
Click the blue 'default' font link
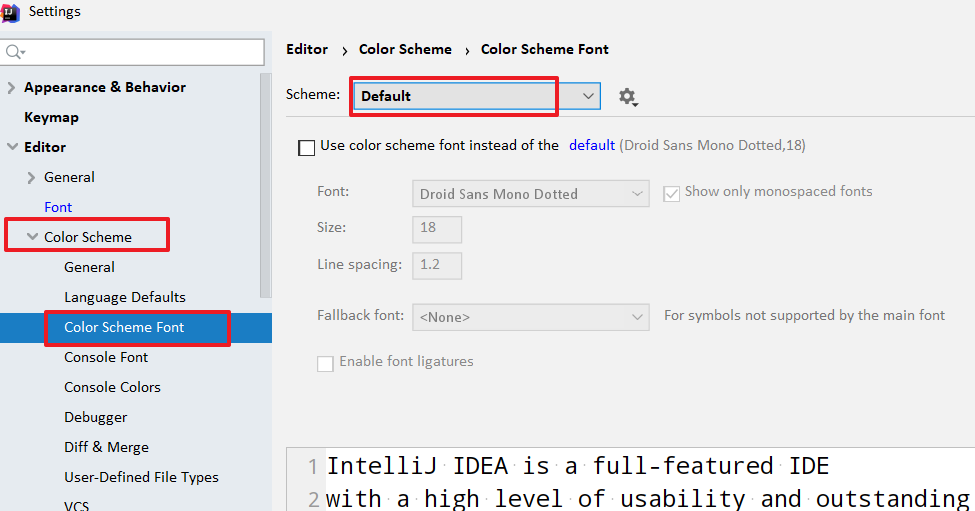pyautogui.click(x=592, y=145)
